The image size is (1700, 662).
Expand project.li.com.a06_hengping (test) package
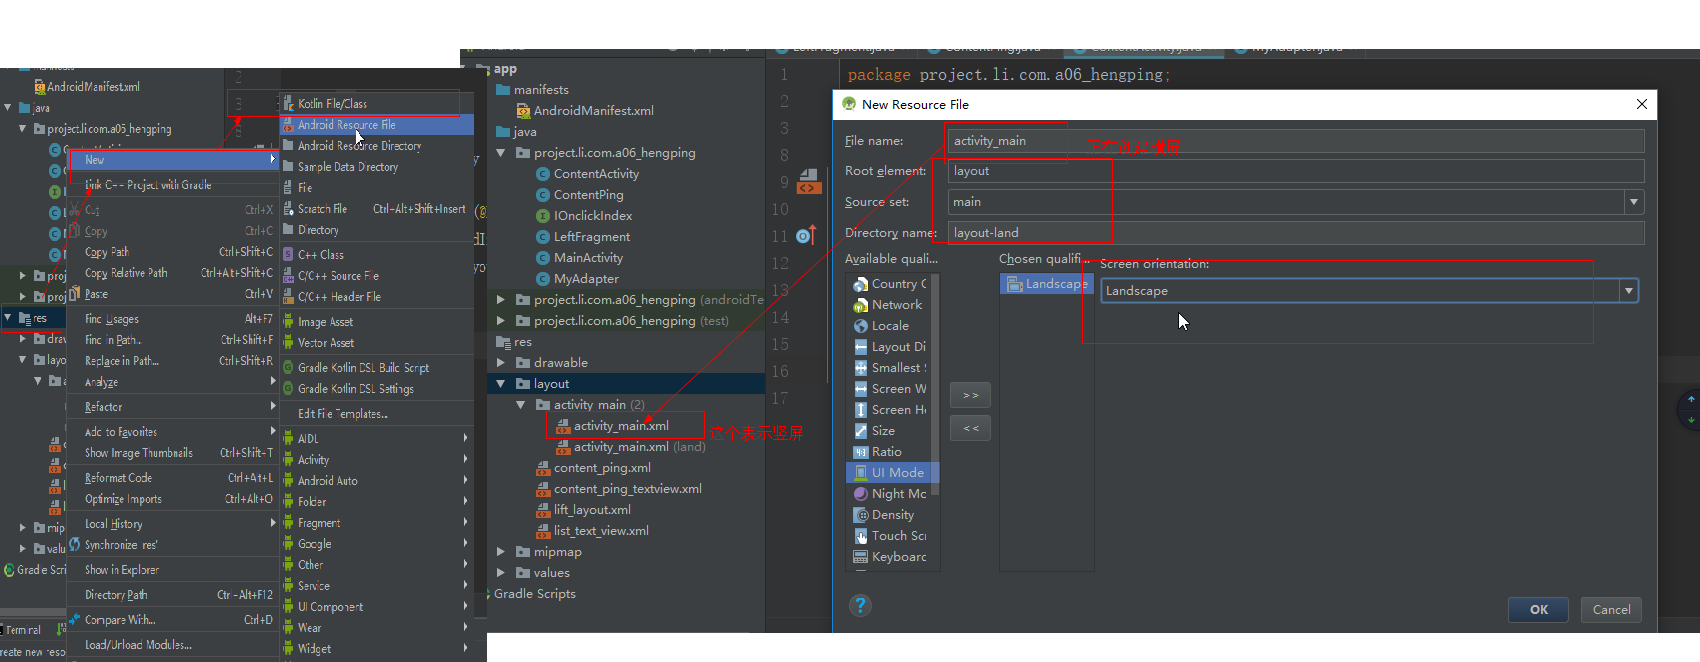click(501, 321)
